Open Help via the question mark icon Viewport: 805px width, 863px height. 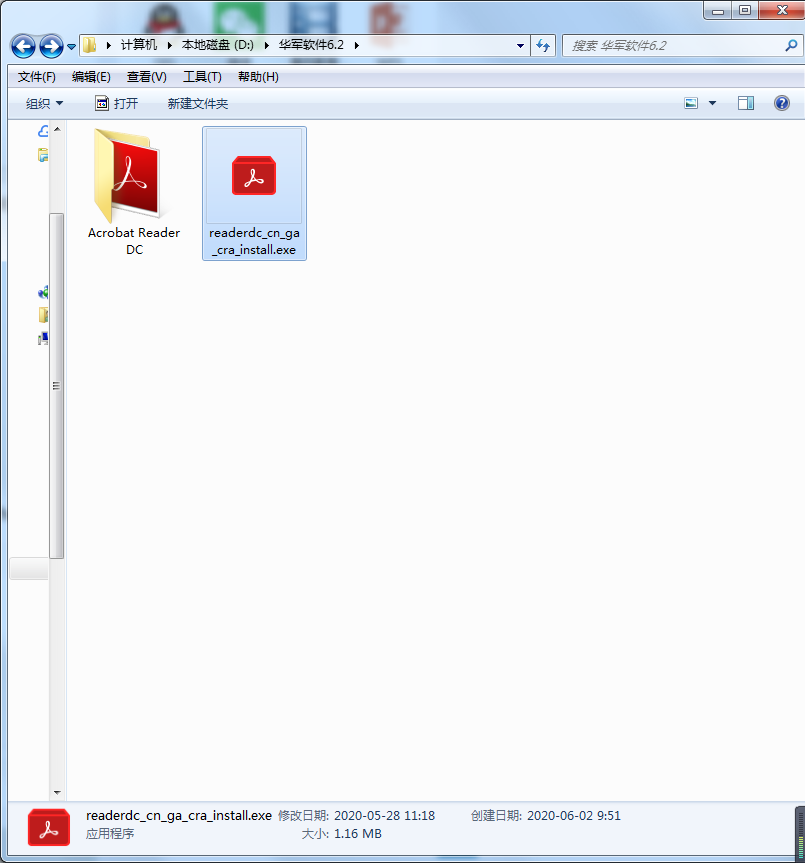click(780, 103)
